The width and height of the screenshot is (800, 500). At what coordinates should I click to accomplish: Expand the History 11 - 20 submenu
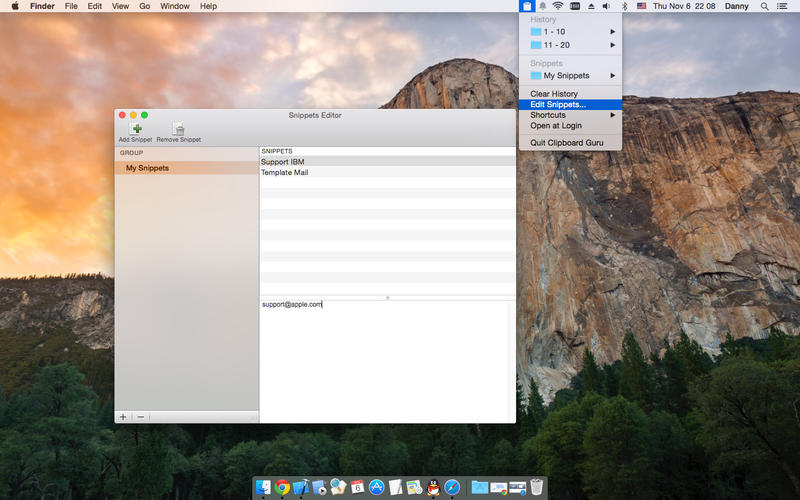point(570,45)
